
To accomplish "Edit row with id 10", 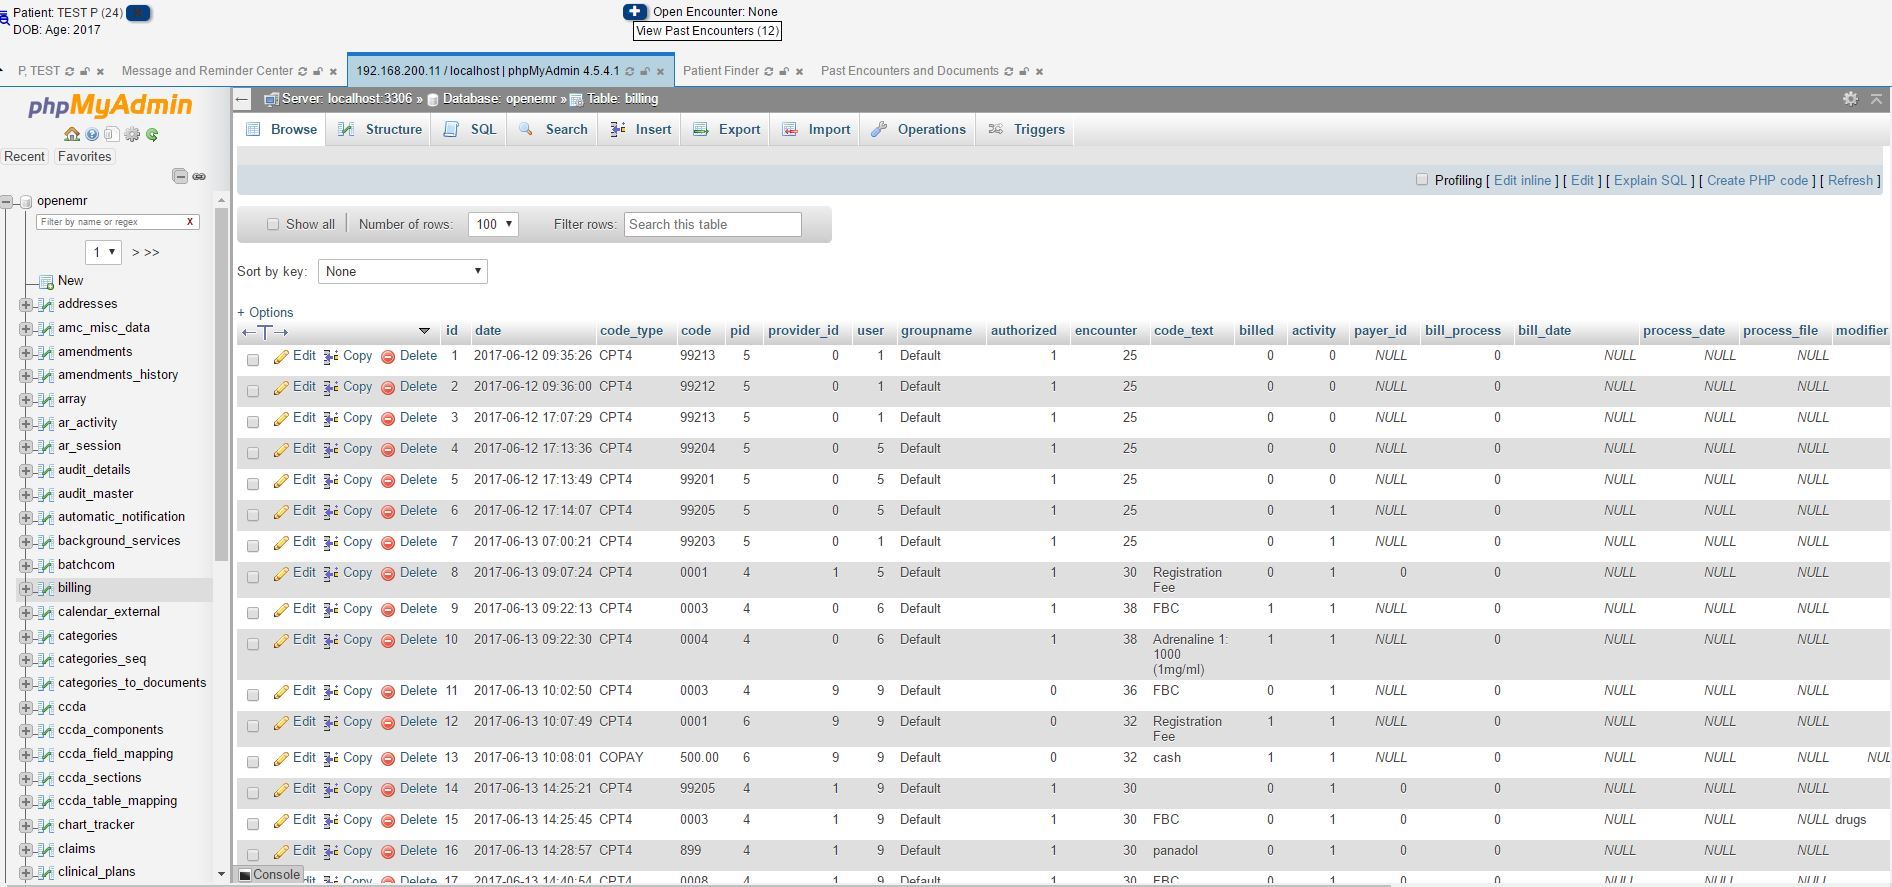I will click(x=295, y=640).
